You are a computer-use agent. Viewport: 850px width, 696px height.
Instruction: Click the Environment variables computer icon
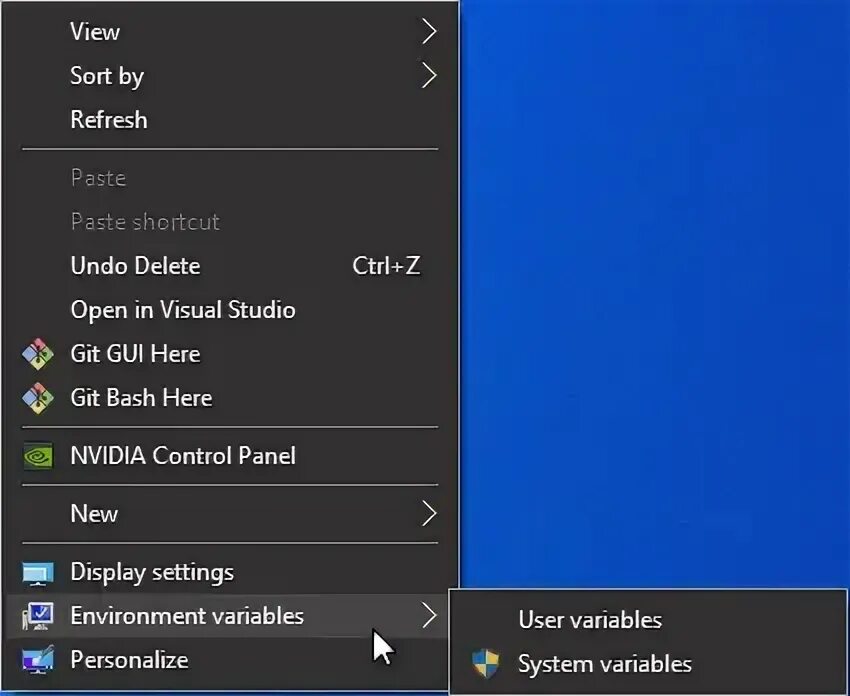tap(37, 616)
